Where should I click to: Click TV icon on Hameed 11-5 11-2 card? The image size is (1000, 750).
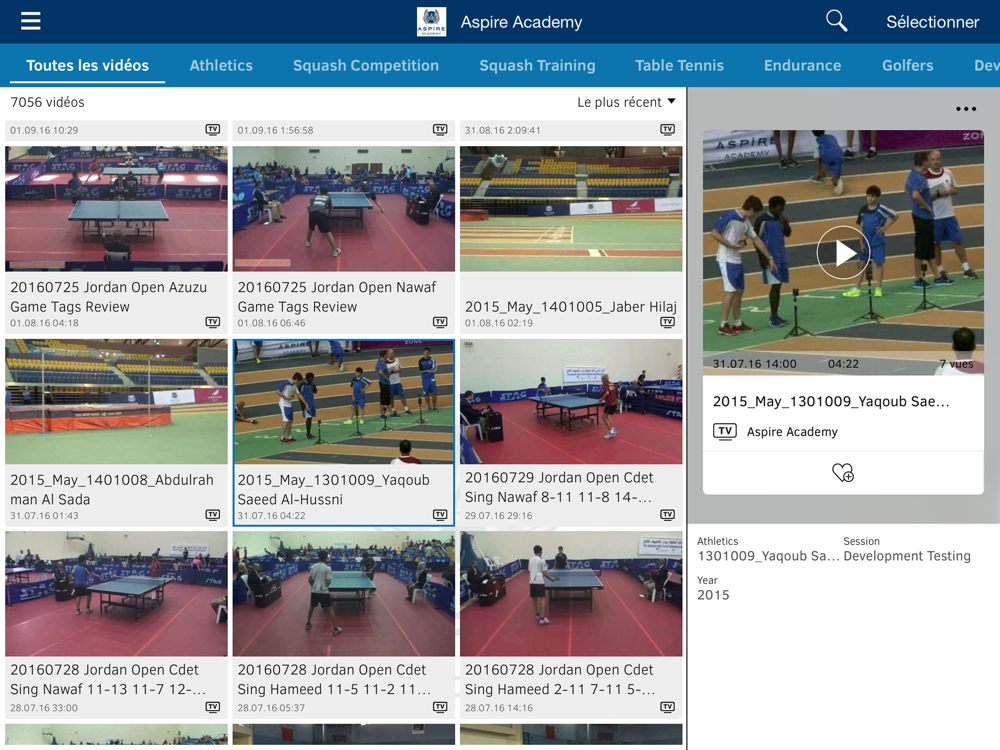tap(440, 707)
